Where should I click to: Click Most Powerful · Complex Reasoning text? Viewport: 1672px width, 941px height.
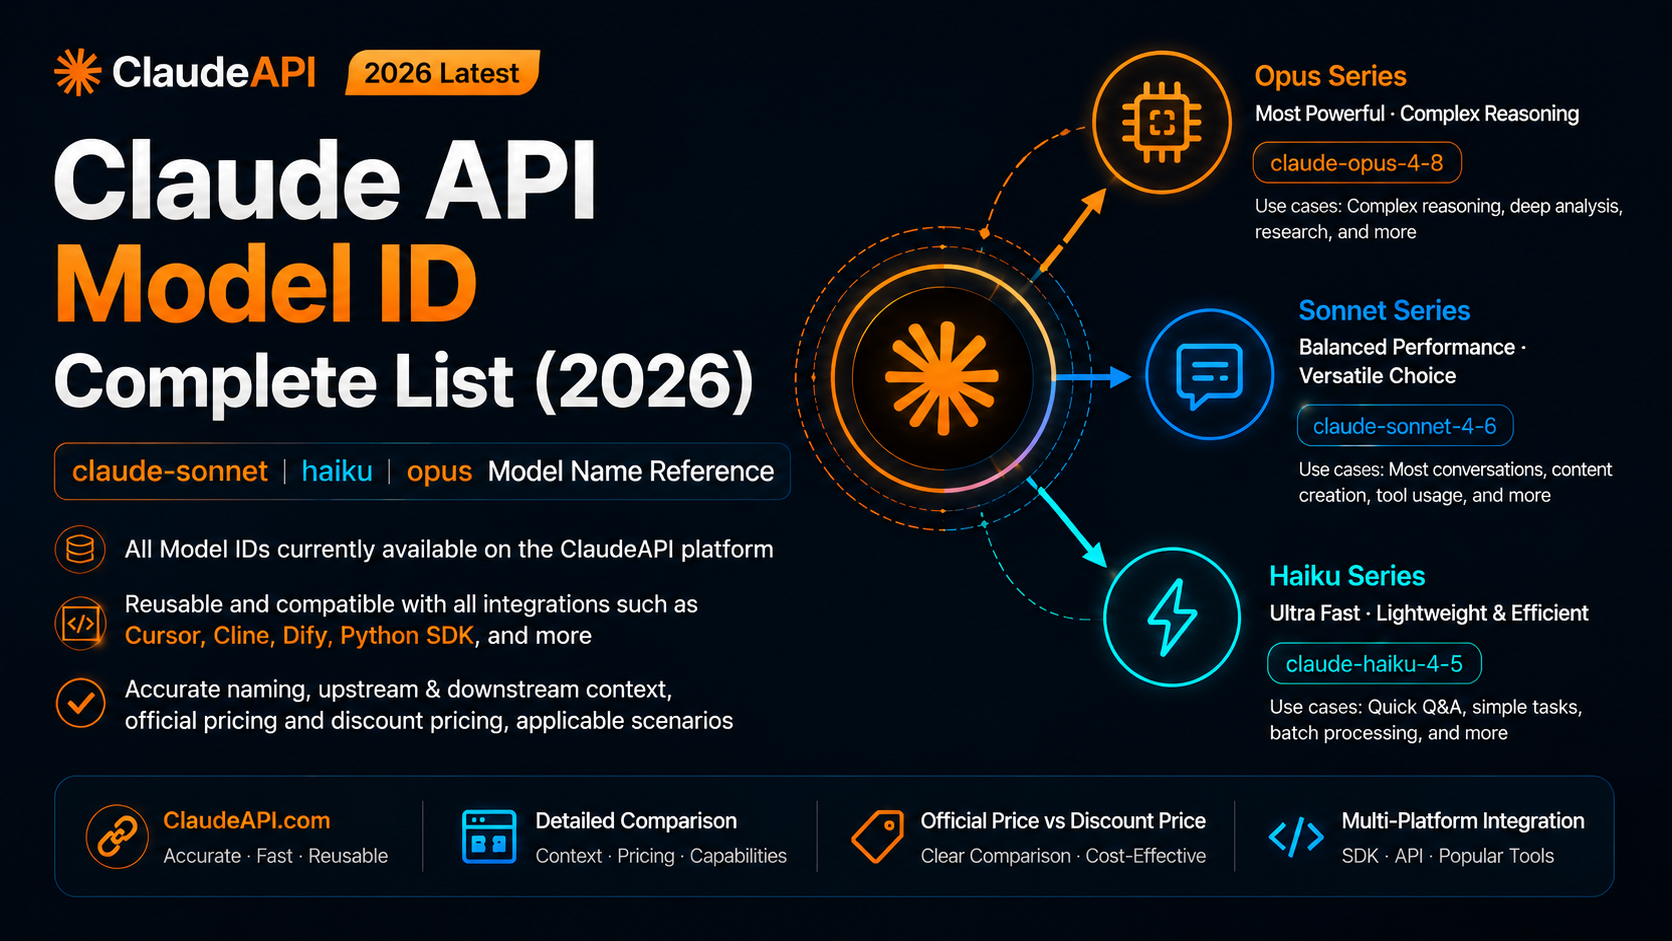pos(1417,114)
